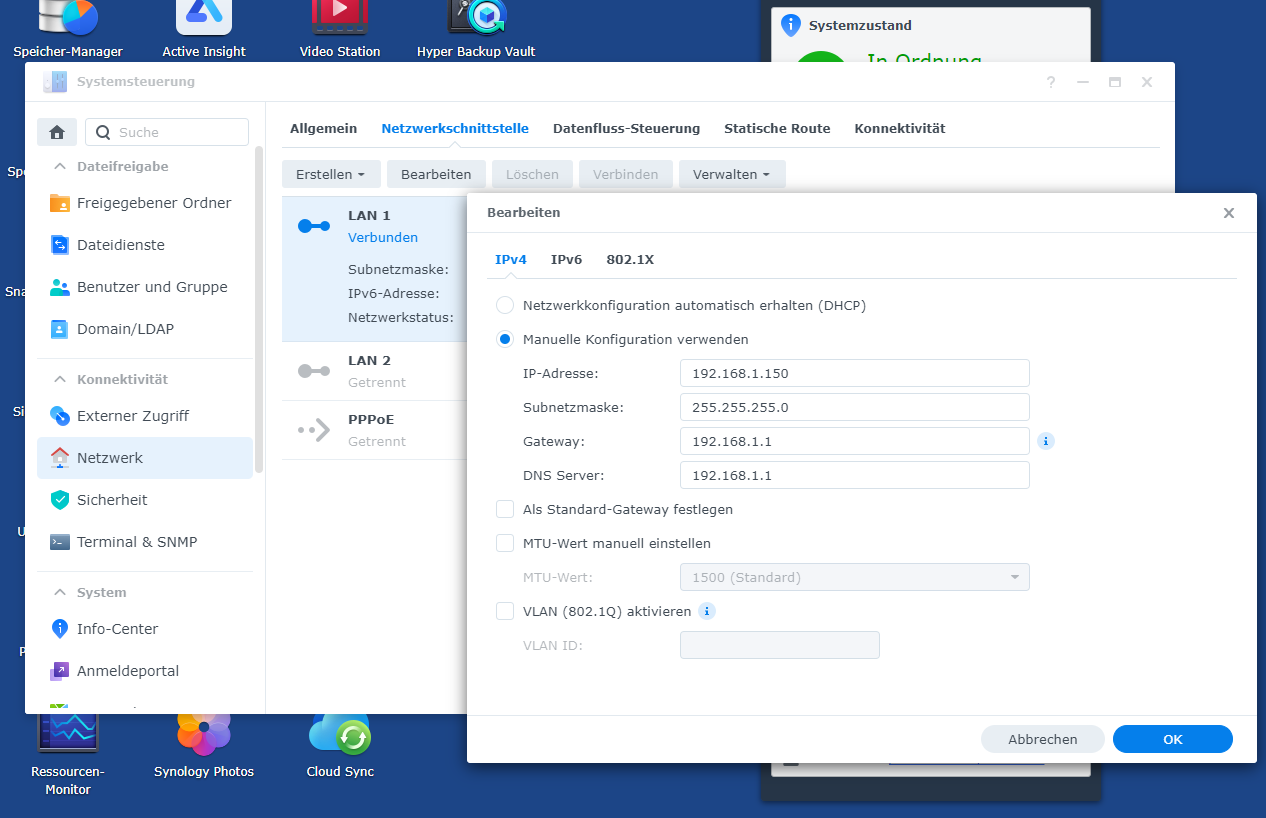Viewport: 1266px width, 818px height.
Task: Enable the VLAN (802.1Q) aktivieren checkbox
Action: pos(505,611)
